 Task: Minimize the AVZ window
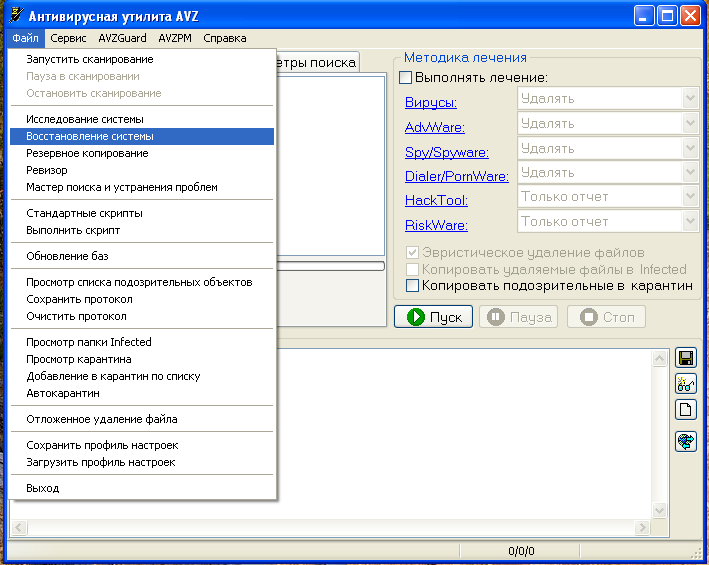click(x=644, y=16)
